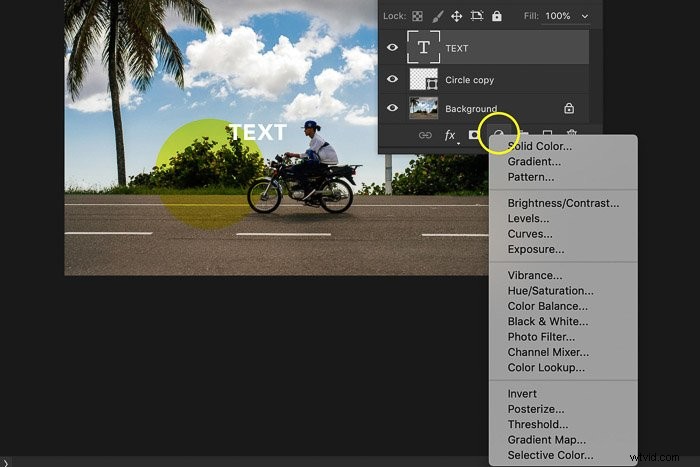Add a Hue/Saturation... adjustment layer
Viewport: 700px width, 467px height.
coord(550,291)
